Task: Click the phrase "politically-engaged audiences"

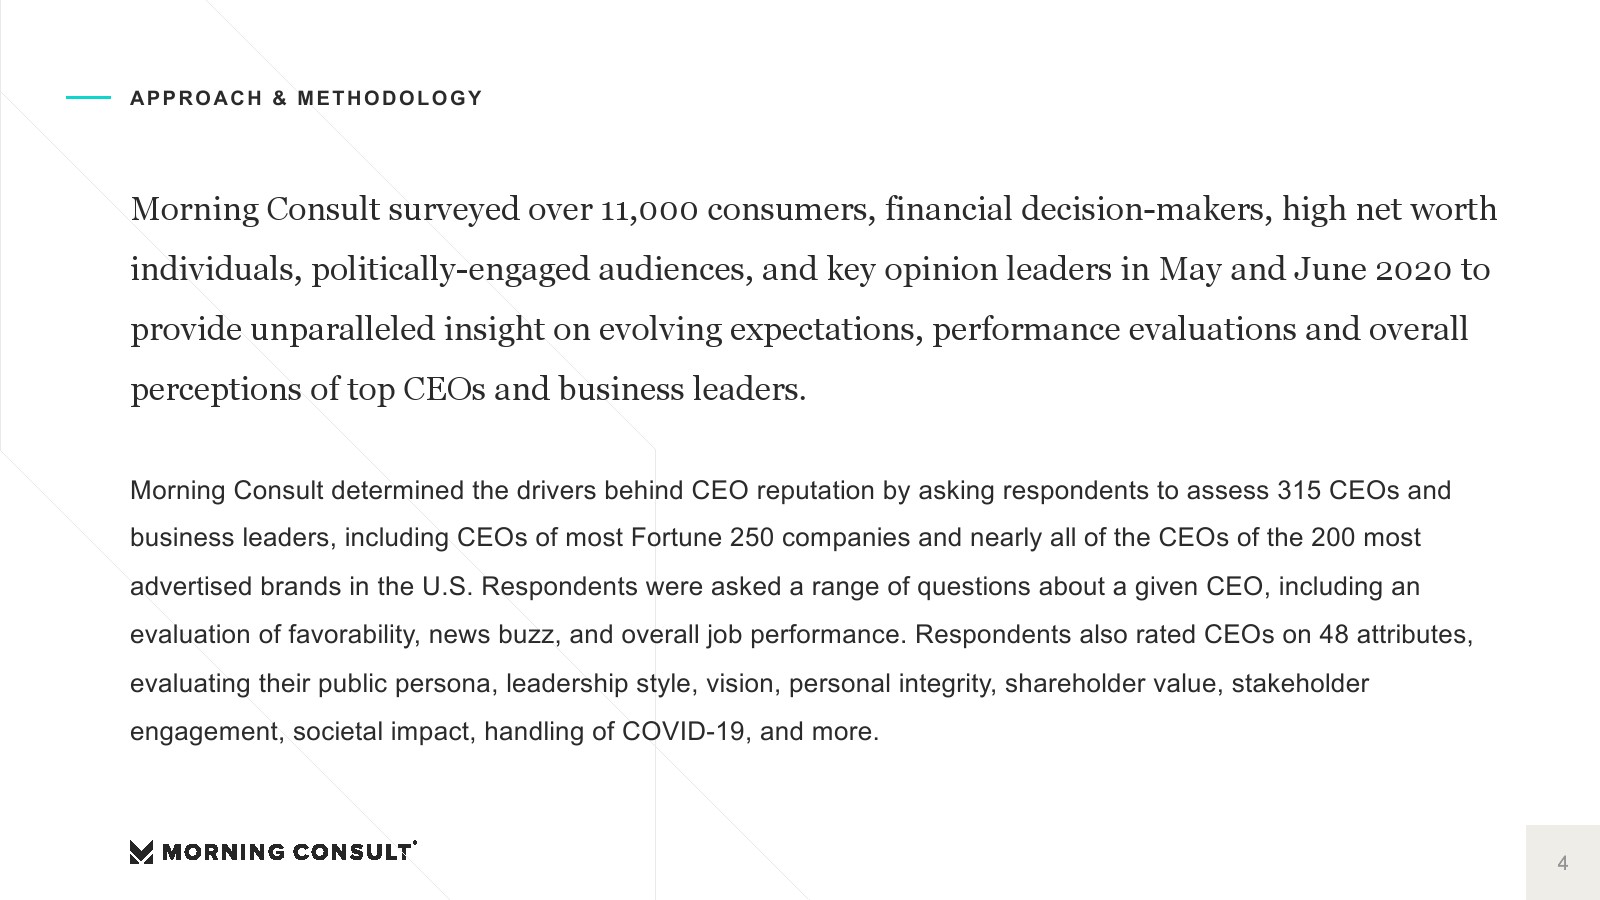Action: [531, 269]
